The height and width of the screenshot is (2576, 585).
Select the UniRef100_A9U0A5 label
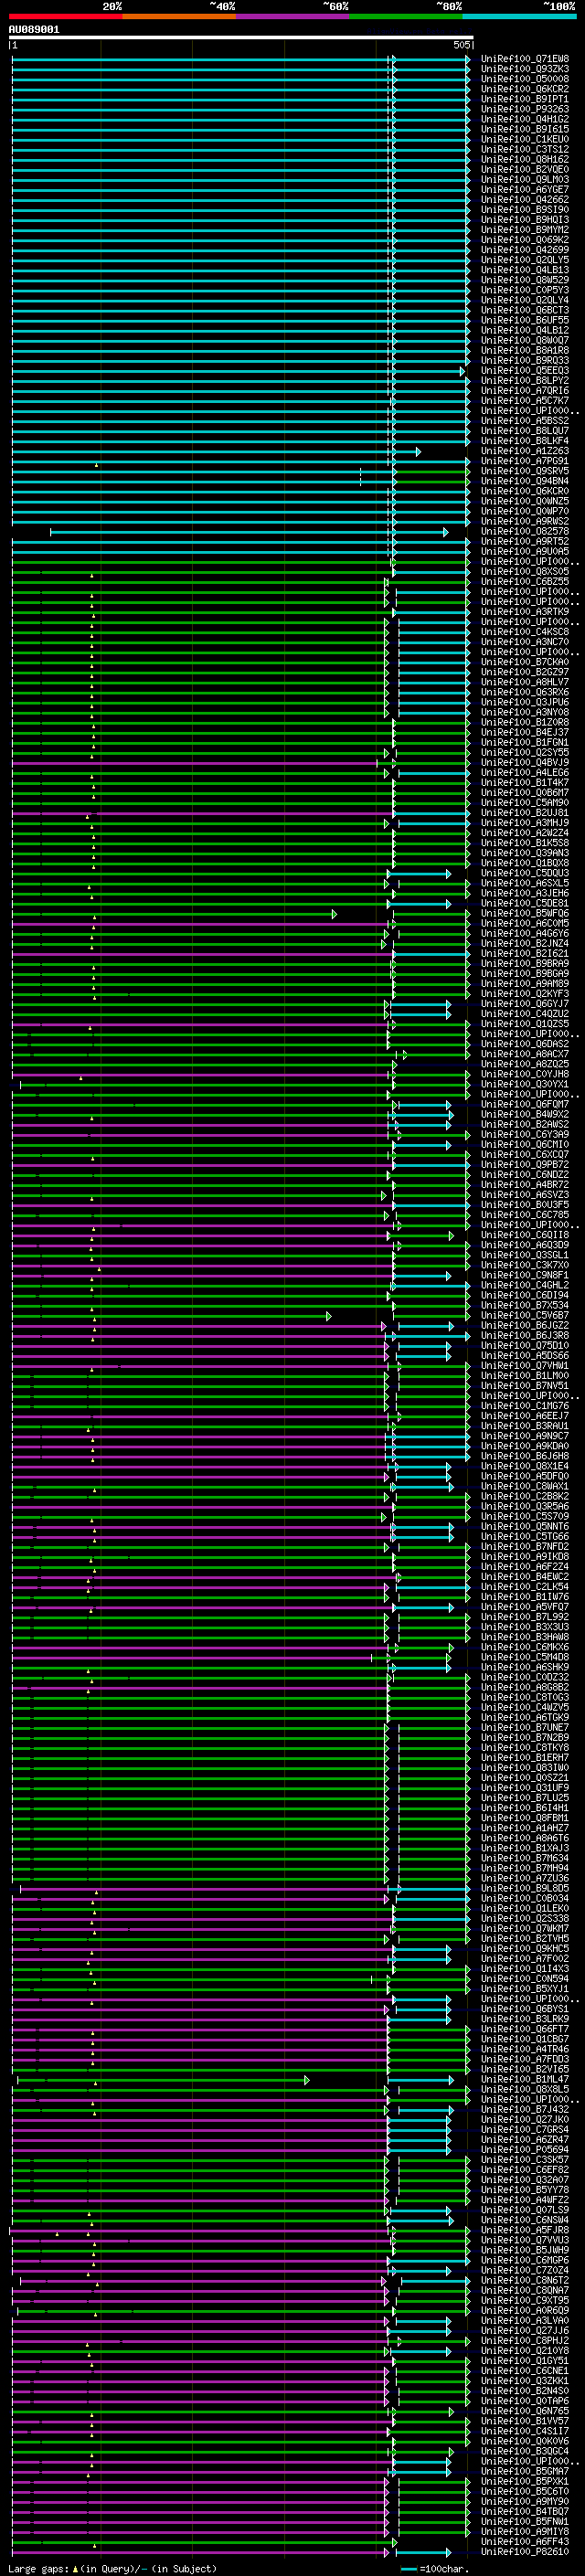point(525,552)
